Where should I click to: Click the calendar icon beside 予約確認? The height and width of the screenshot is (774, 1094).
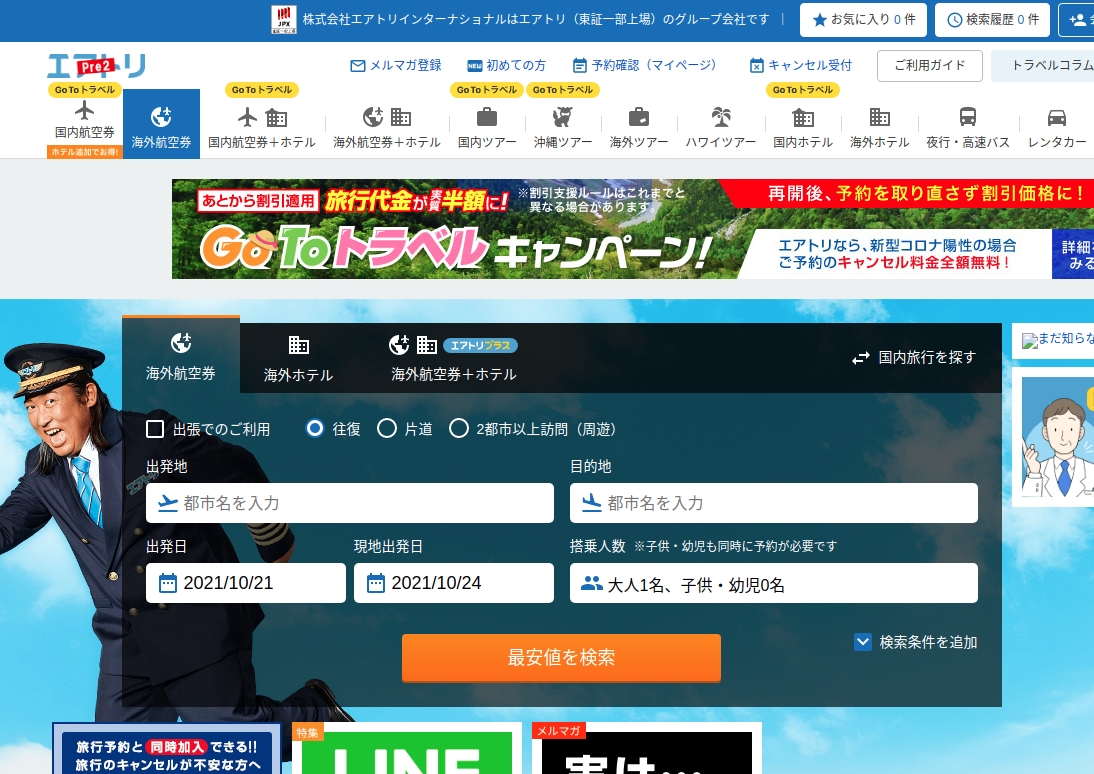[x=580, y=66]
